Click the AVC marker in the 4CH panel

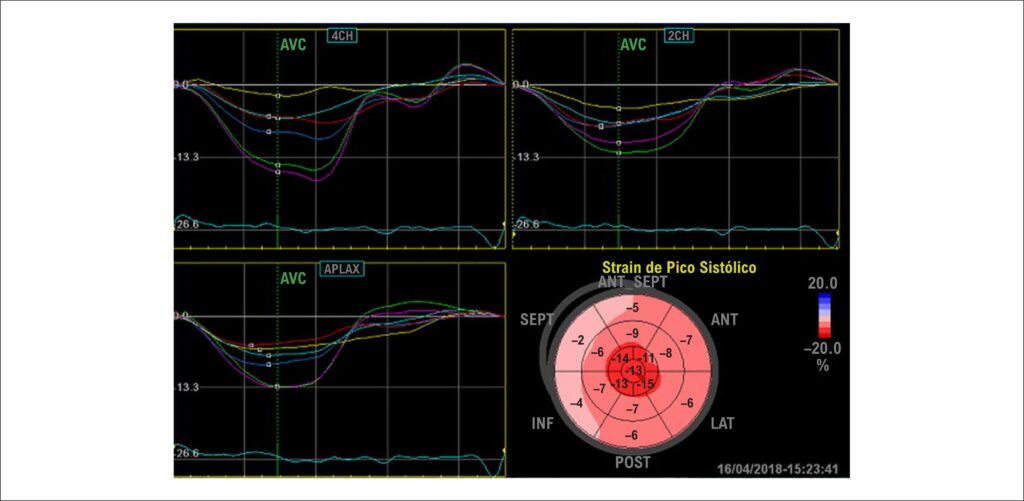pos(293,46)
